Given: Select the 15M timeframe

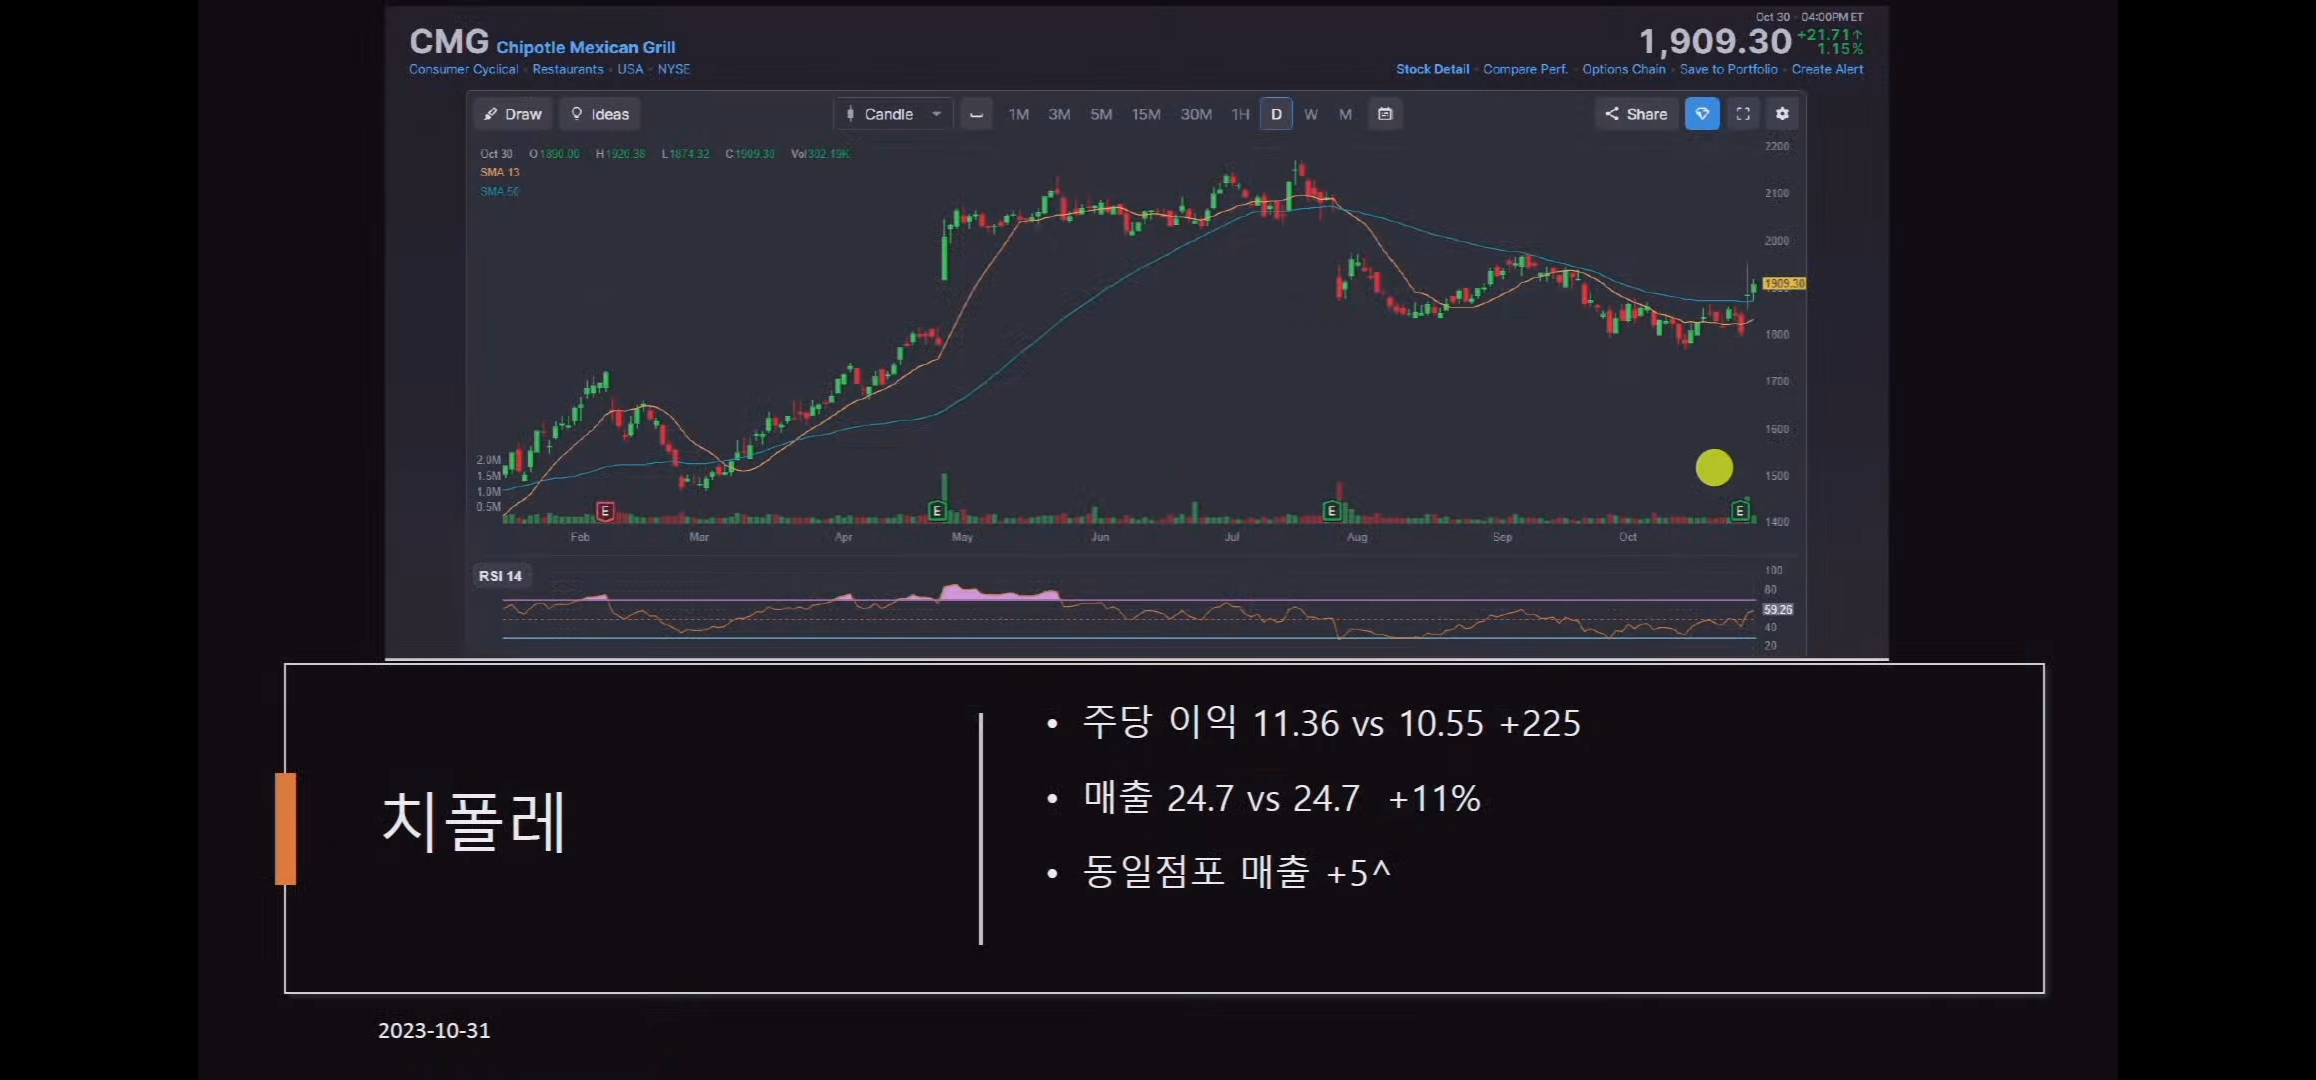Looking at the screenshot, I should point(1146,114).
